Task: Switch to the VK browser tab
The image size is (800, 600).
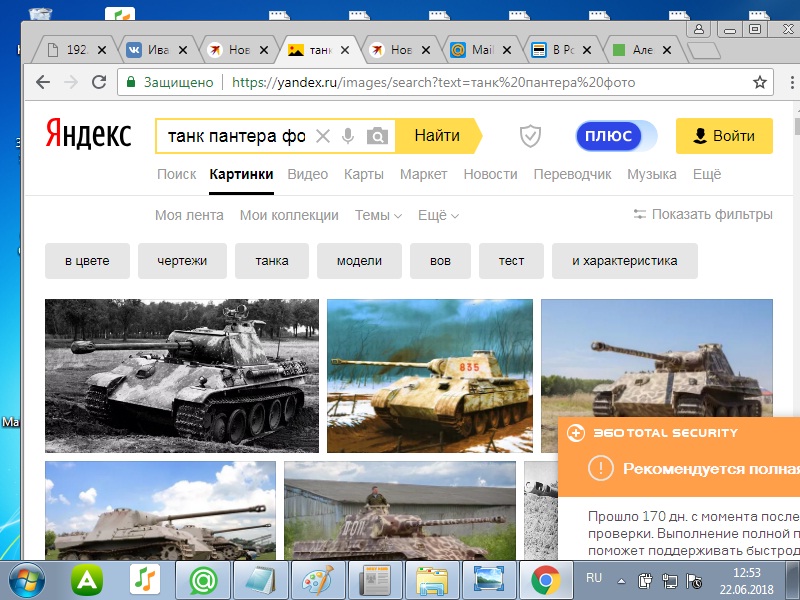Action: (x=156, y=50)
